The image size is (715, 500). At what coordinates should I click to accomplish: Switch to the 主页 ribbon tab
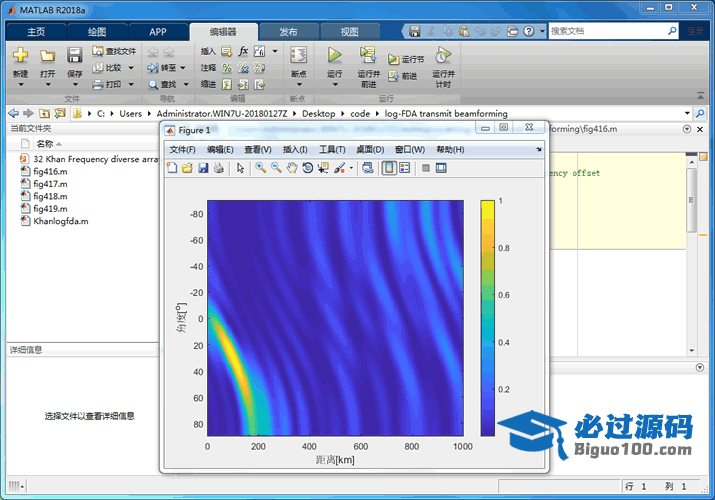coord(36,32)
